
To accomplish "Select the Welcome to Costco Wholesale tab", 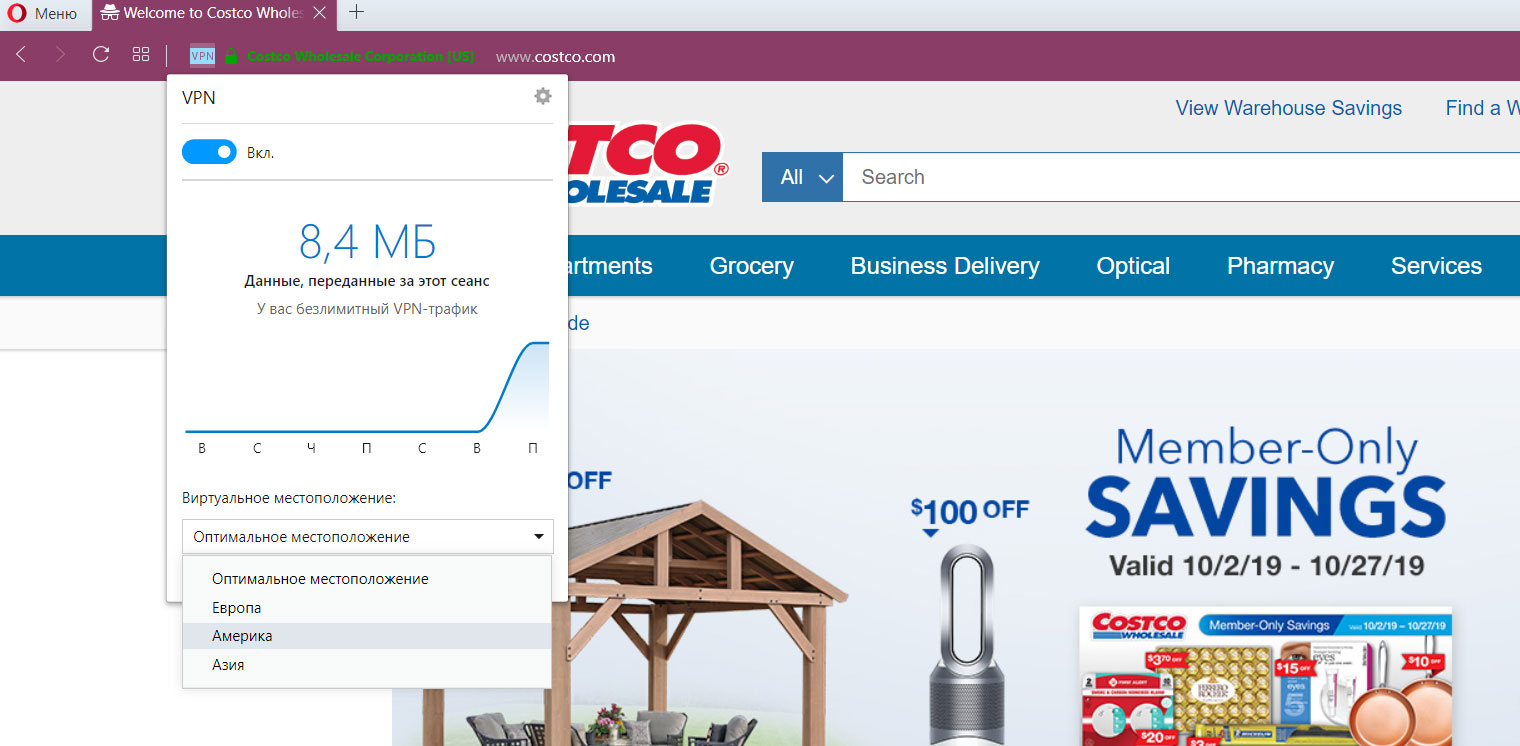I will pos(202,14).
